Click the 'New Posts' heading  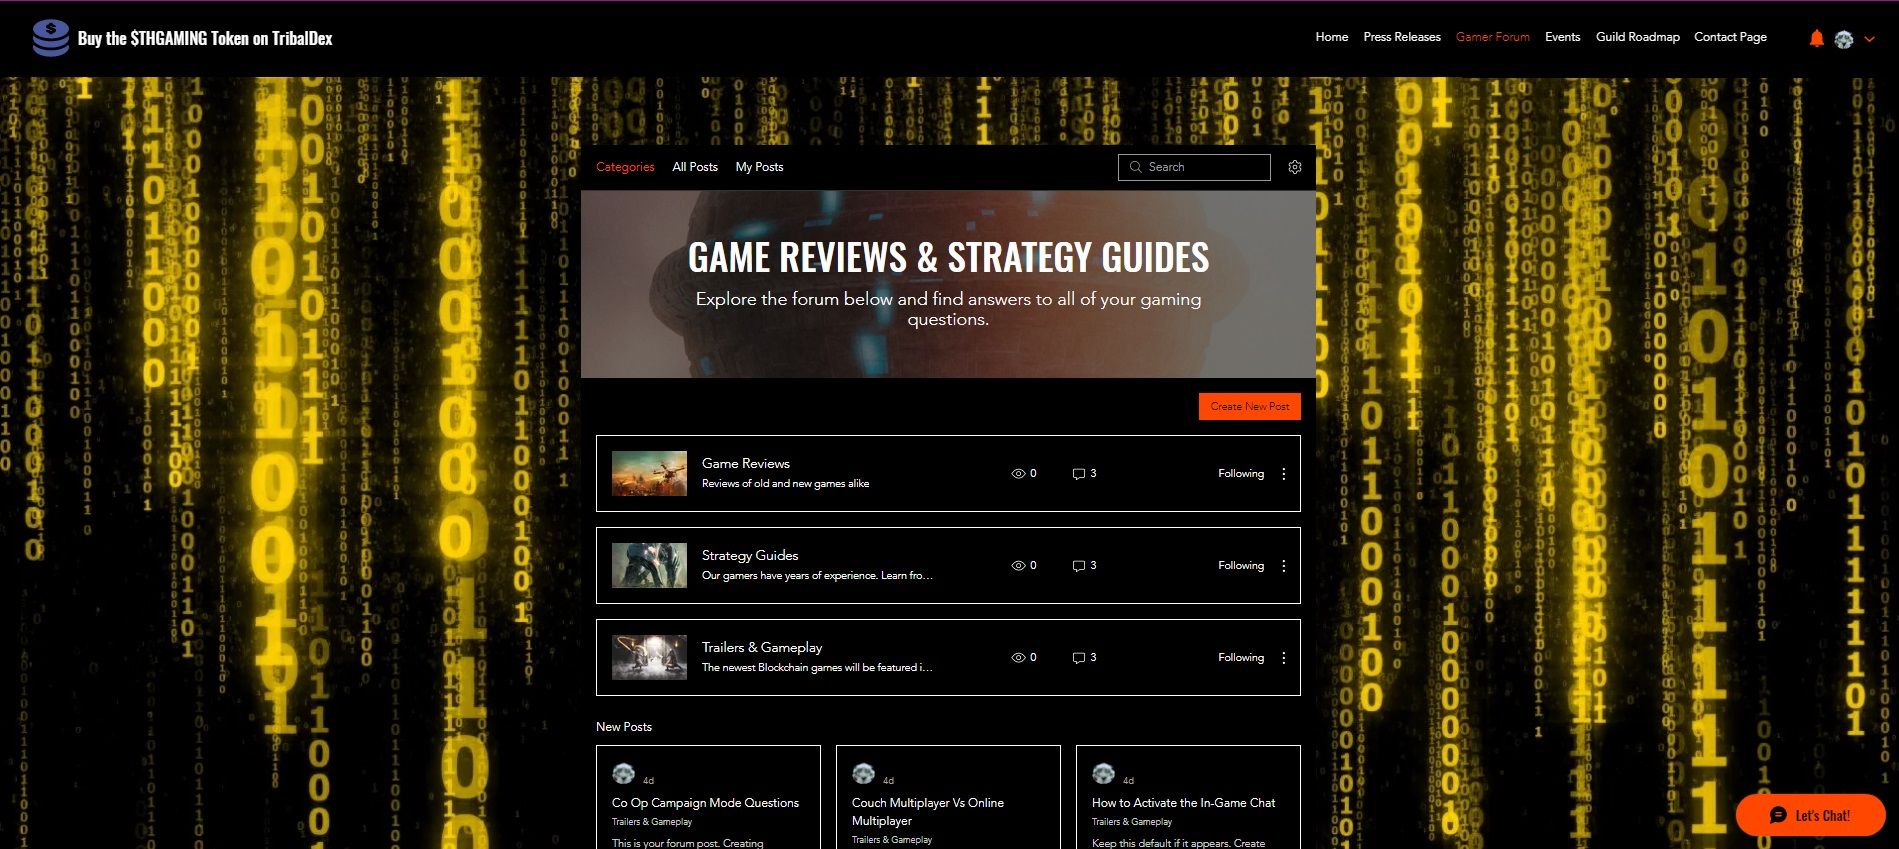[x=623, y=727]
